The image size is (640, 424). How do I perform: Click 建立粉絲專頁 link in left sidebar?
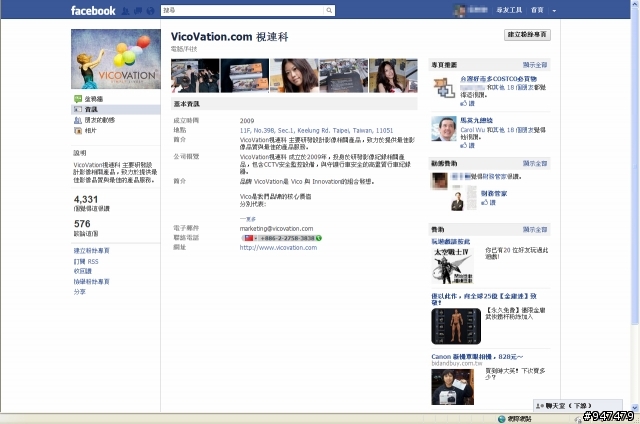(91, 251)
